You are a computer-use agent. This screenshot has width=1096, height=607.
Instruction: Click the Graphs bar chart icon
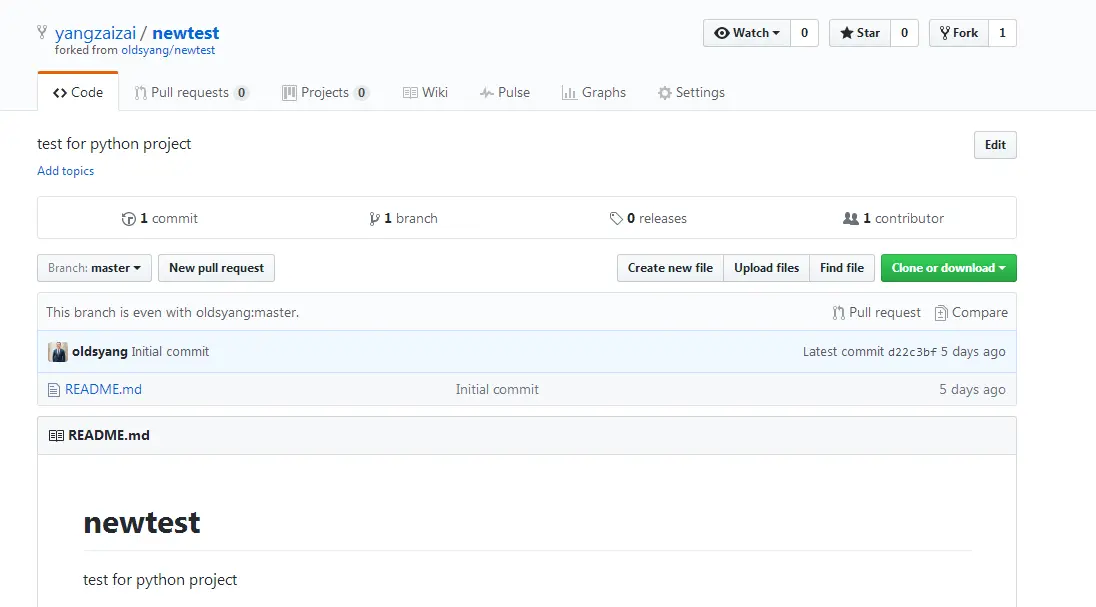coord(569,92)
